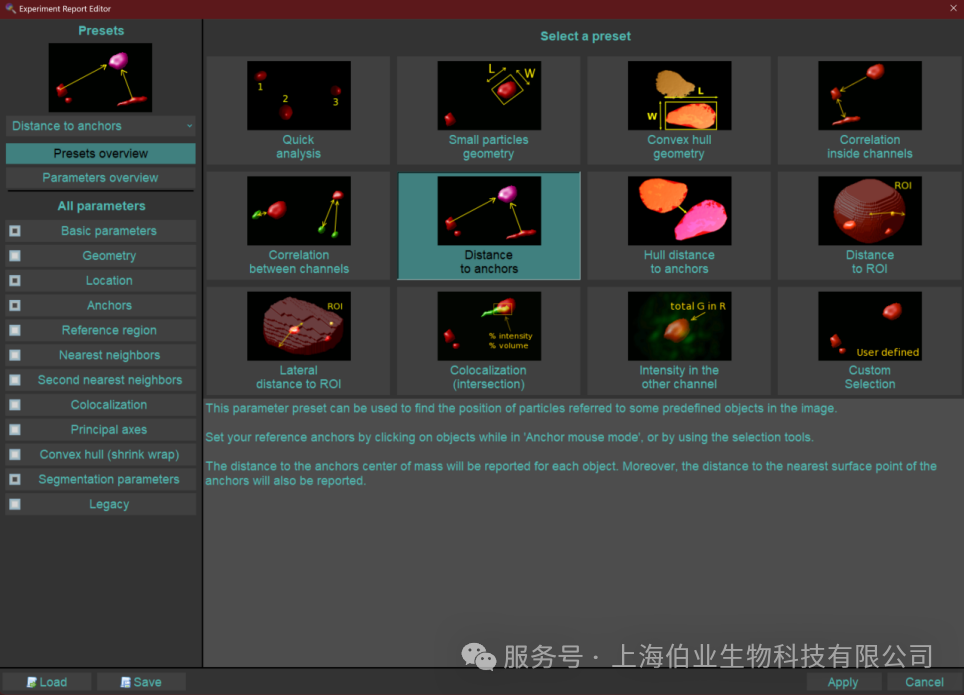This screenshot has width=964, height=695.
Task: Select the Colocalization (intersection) preset
Action: pyautogui.click(x=489, y=341)
